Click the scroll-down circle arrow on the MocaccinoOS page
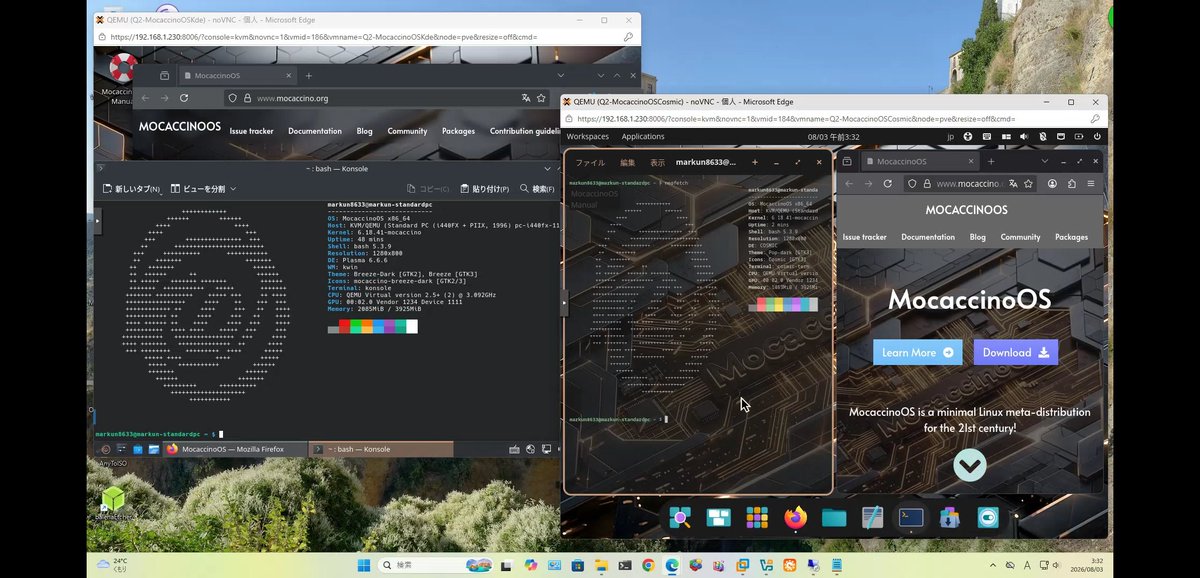The height and width of the screenshot is (578, 1200). point(970,465)
